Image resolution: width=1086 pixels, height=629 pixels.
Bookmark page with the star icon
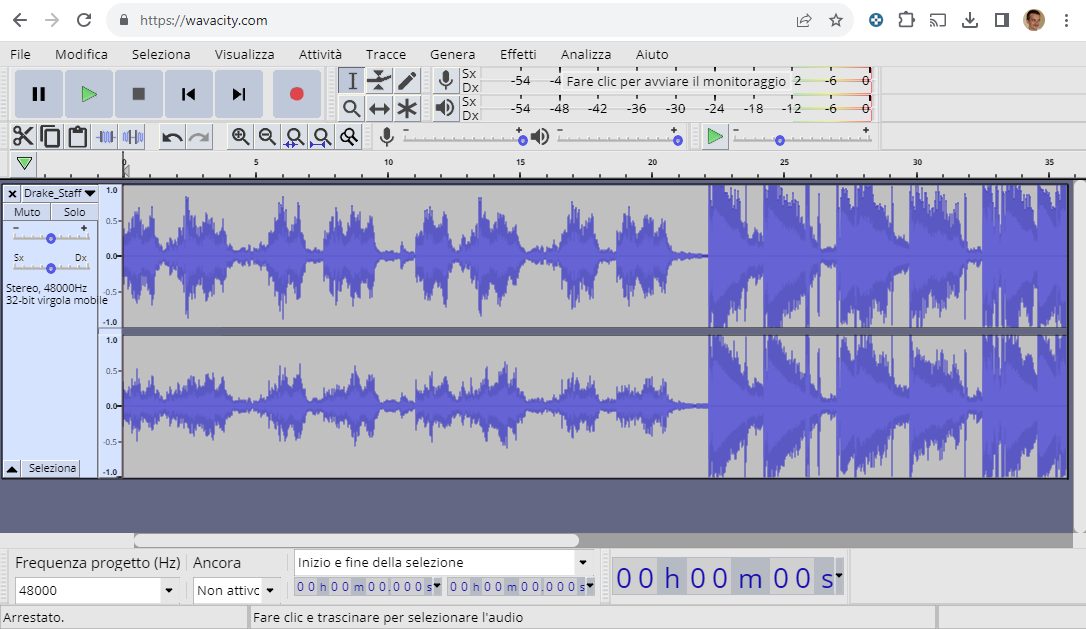pos(836,20)
